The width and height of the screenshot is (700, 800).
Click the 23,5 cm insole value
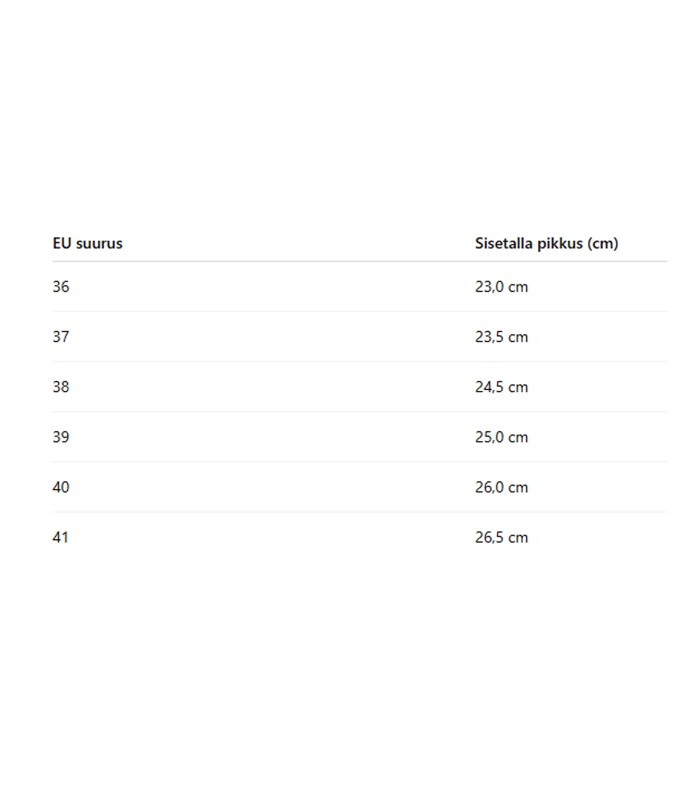point(502,337)
